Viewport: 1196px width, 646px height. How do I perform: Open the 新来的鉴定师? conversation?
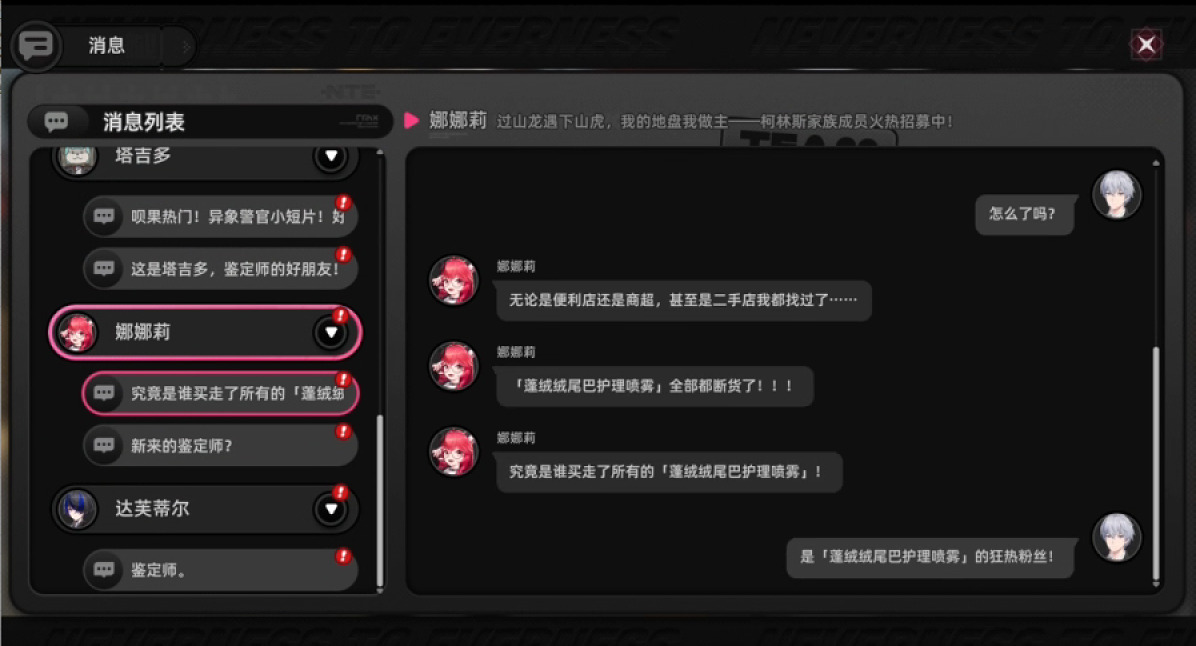click(x=220, y=445)
